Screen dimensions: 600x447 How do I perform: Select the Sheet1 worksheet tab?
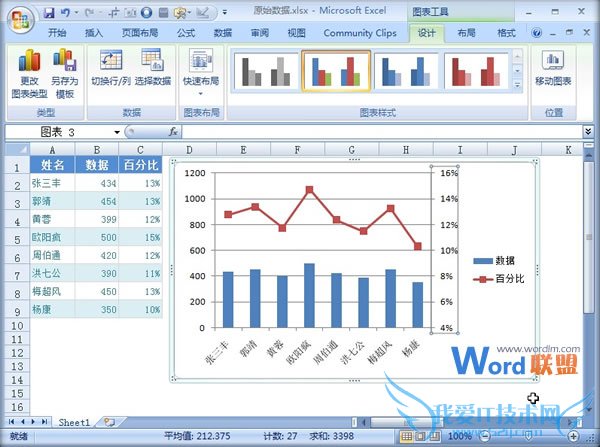coord(74,423)
